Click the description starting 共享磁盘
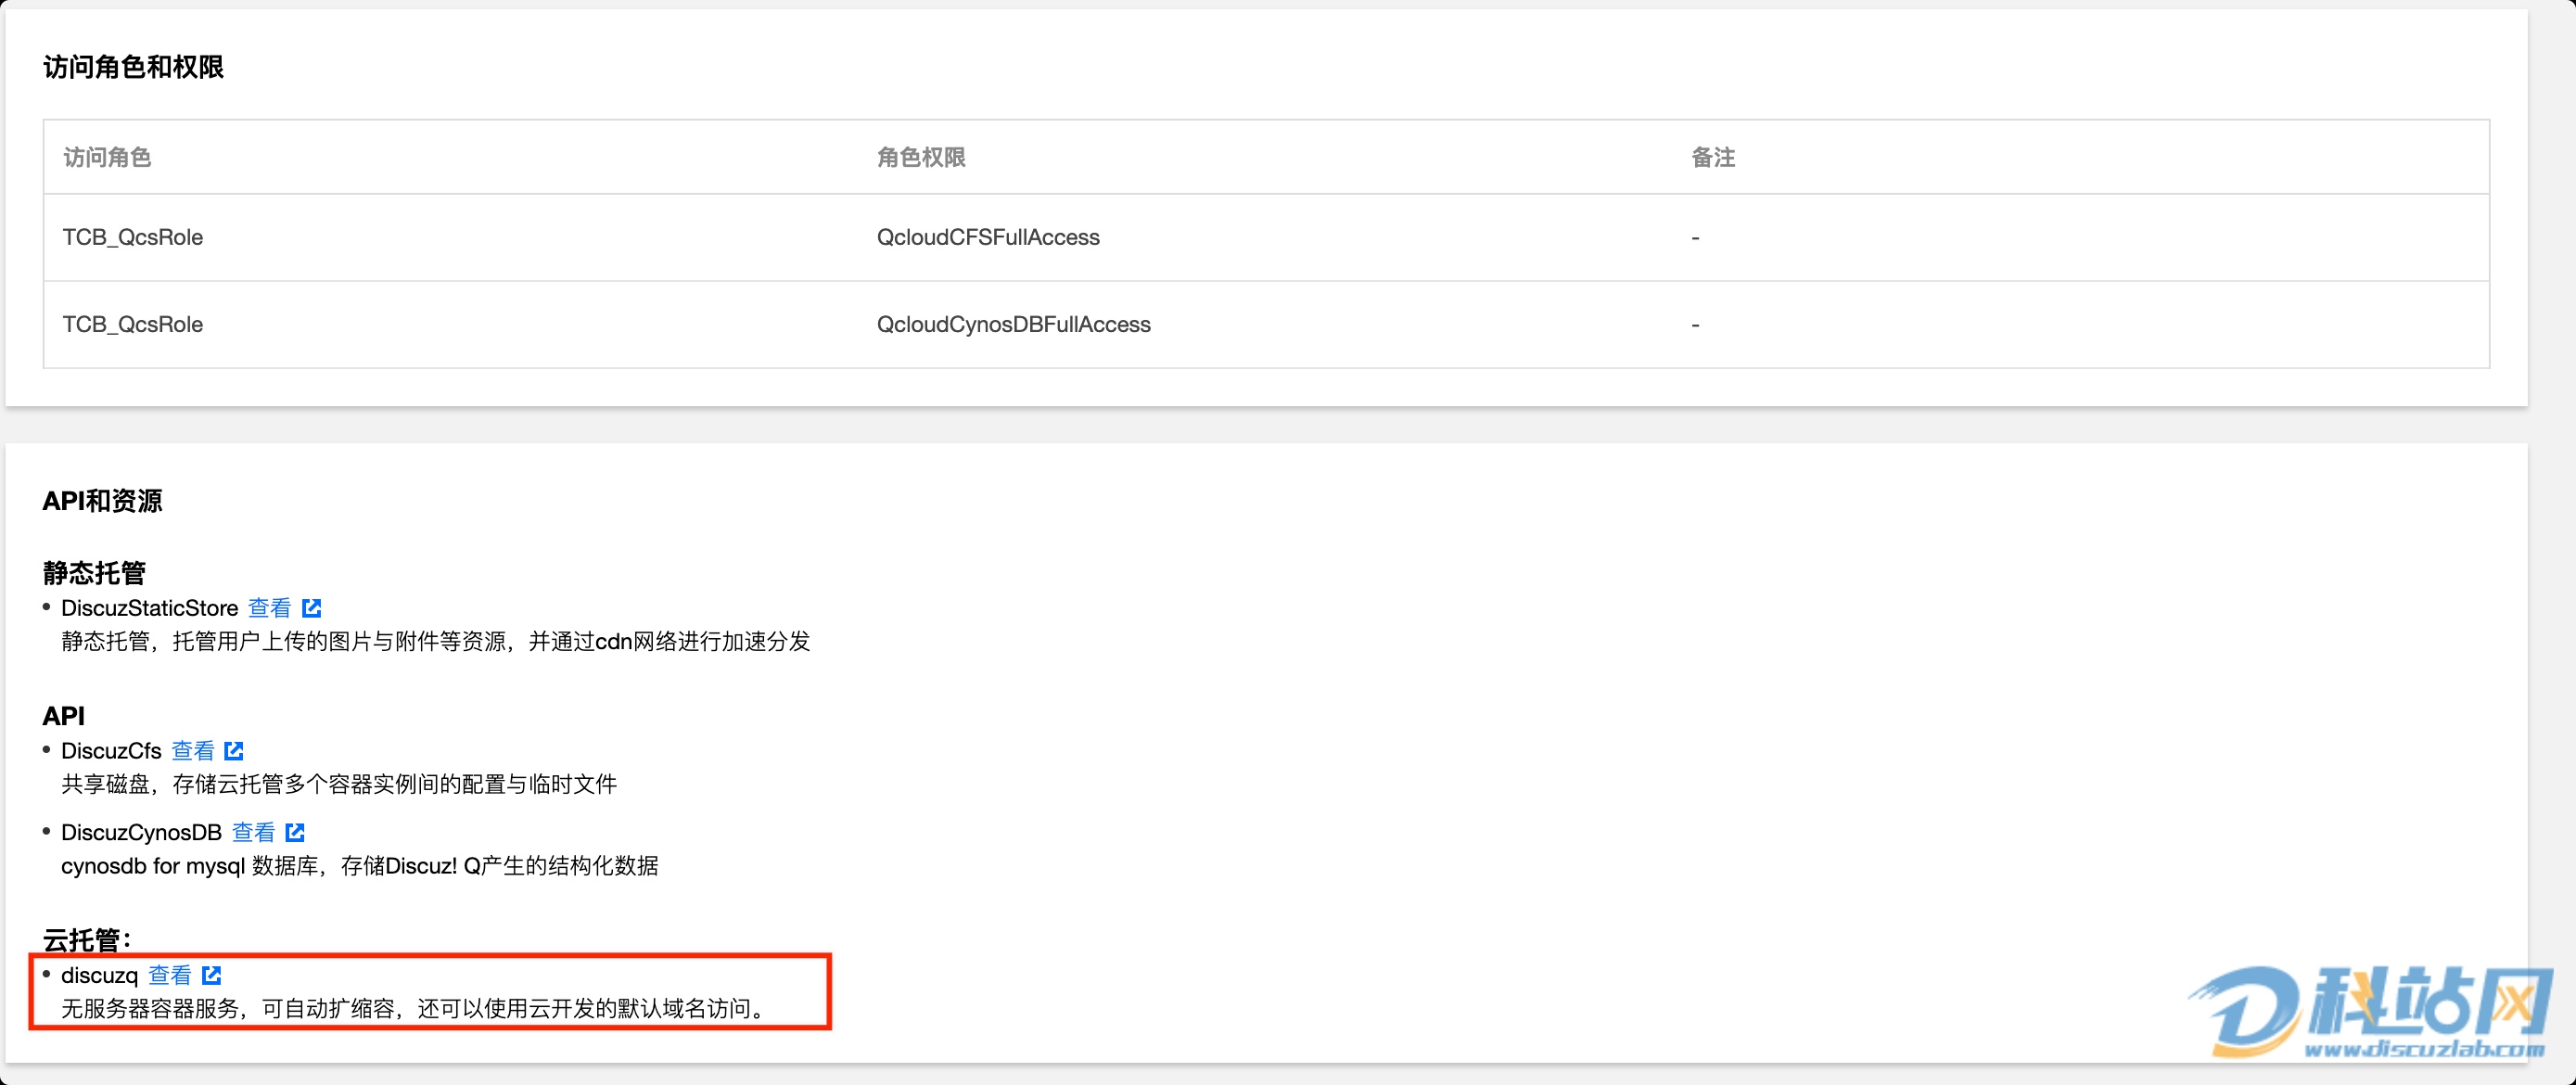 [x=339, y=784]
